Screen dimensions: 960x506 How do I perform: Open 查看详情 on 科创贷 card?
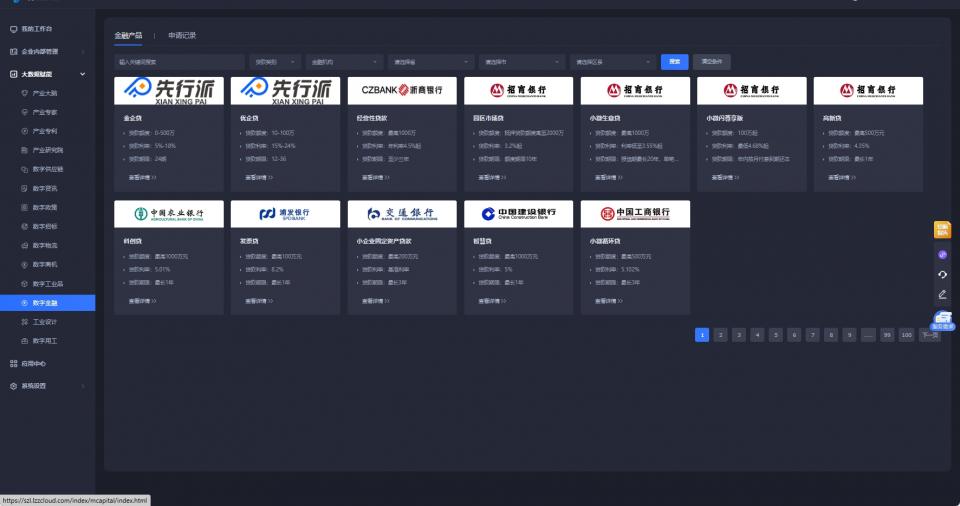point(142,301)
